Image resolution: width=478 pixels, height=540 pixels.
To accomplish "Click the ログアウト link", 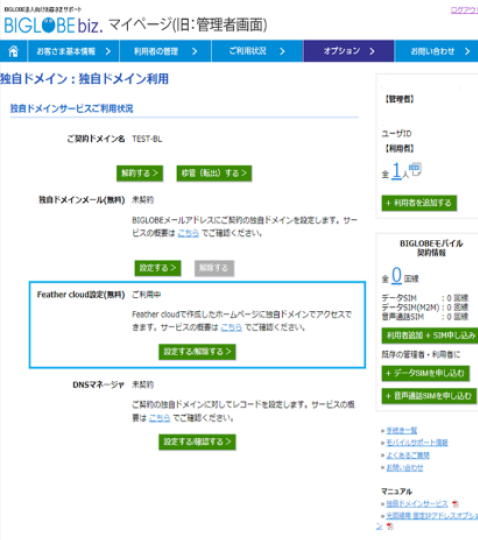I will 464,10.
